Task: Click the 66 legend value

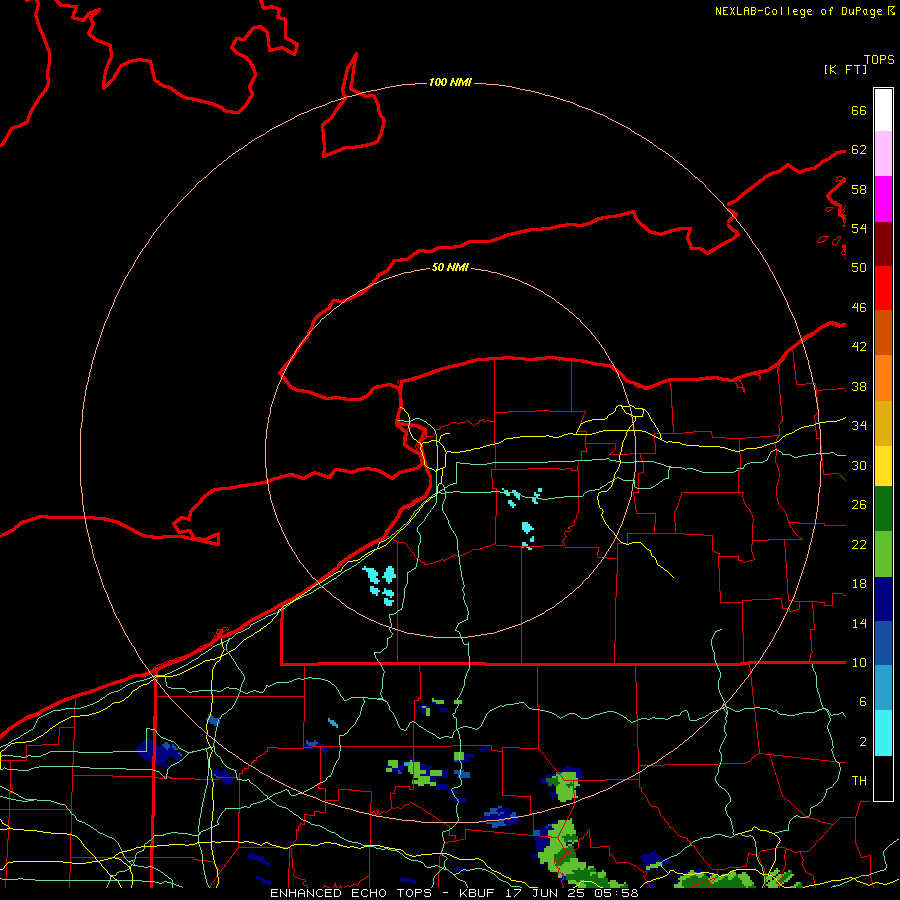Action: pyautogui.click(x=859, y=110)
